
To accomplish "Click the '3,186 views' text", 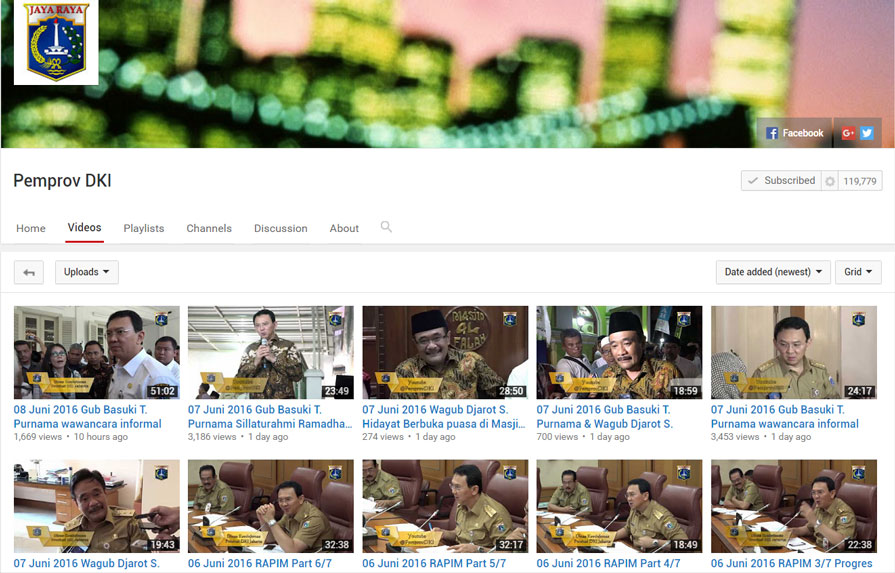I will (x=212, y=437).
